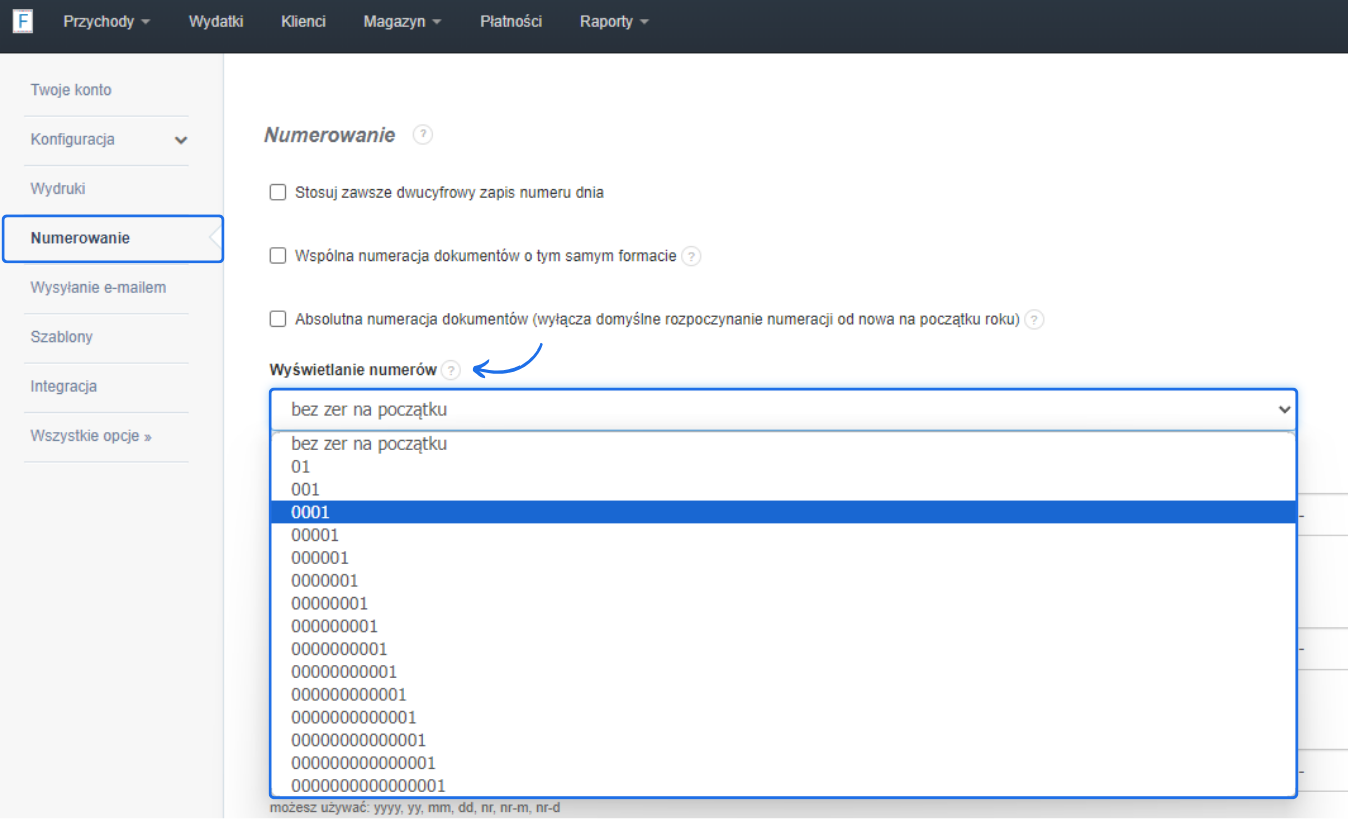Select the 0001 number format option
The height and width of the screenshot is (825, 1348).
point(310,512)
